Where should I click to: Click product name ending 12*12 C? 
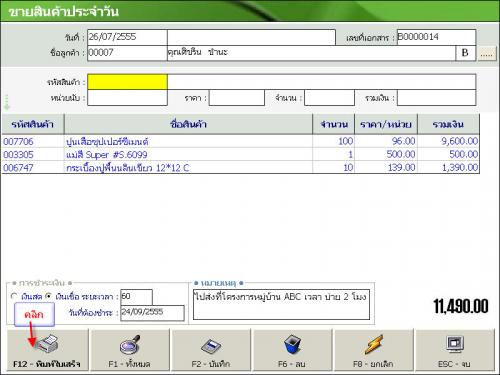(128, 167)
